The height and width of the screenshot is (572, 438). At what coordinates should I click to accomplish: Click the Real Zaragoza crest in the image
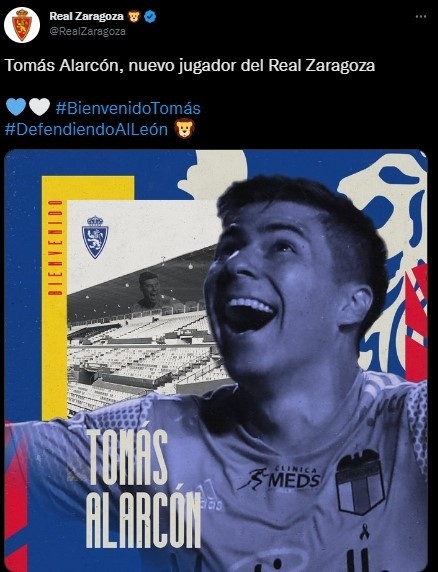[95, 237]
